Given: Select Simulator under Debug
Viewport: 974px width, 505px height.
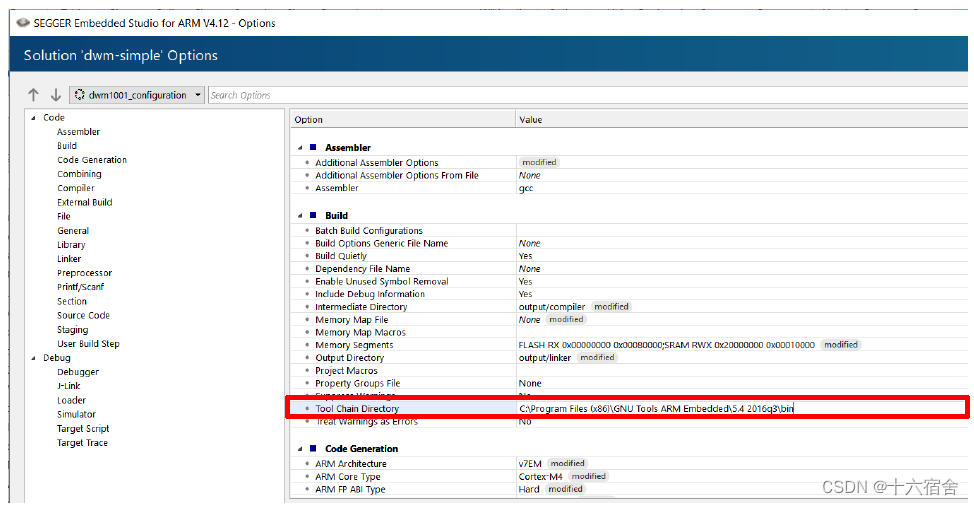Looking at the screenshot, I should coord(76,414).
